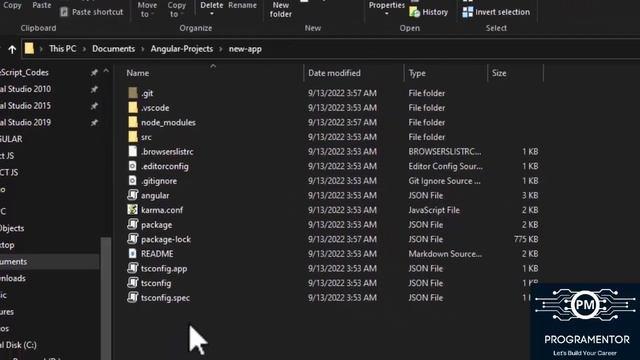Click the Rename button
The width and height of the screenshot is (640, 360).
[242, 5]
